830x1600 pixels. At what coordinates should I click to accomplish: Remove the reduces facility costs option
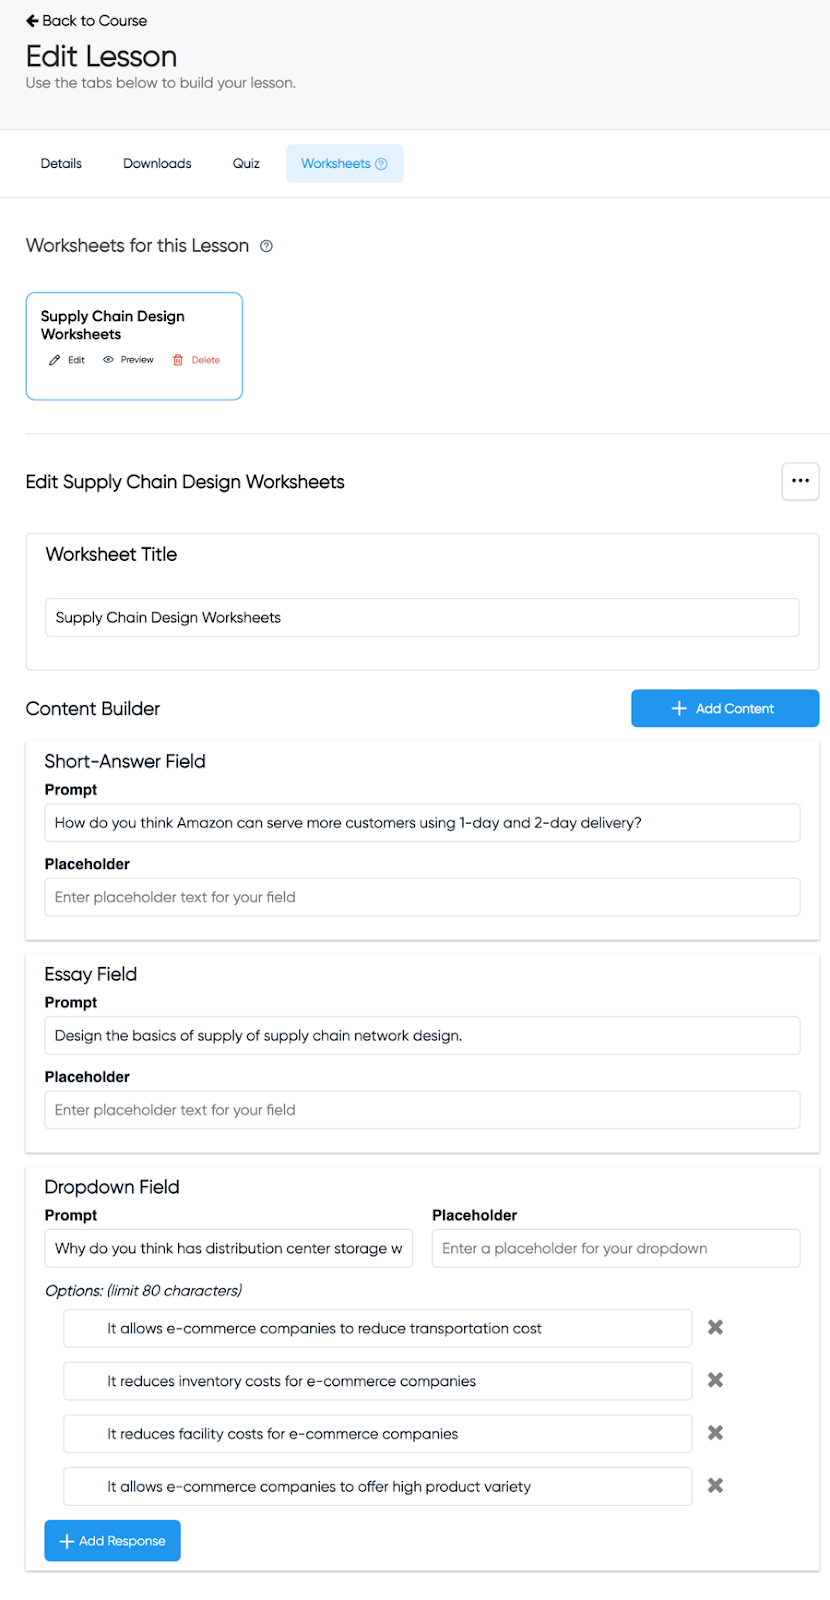coord(715,1433)
